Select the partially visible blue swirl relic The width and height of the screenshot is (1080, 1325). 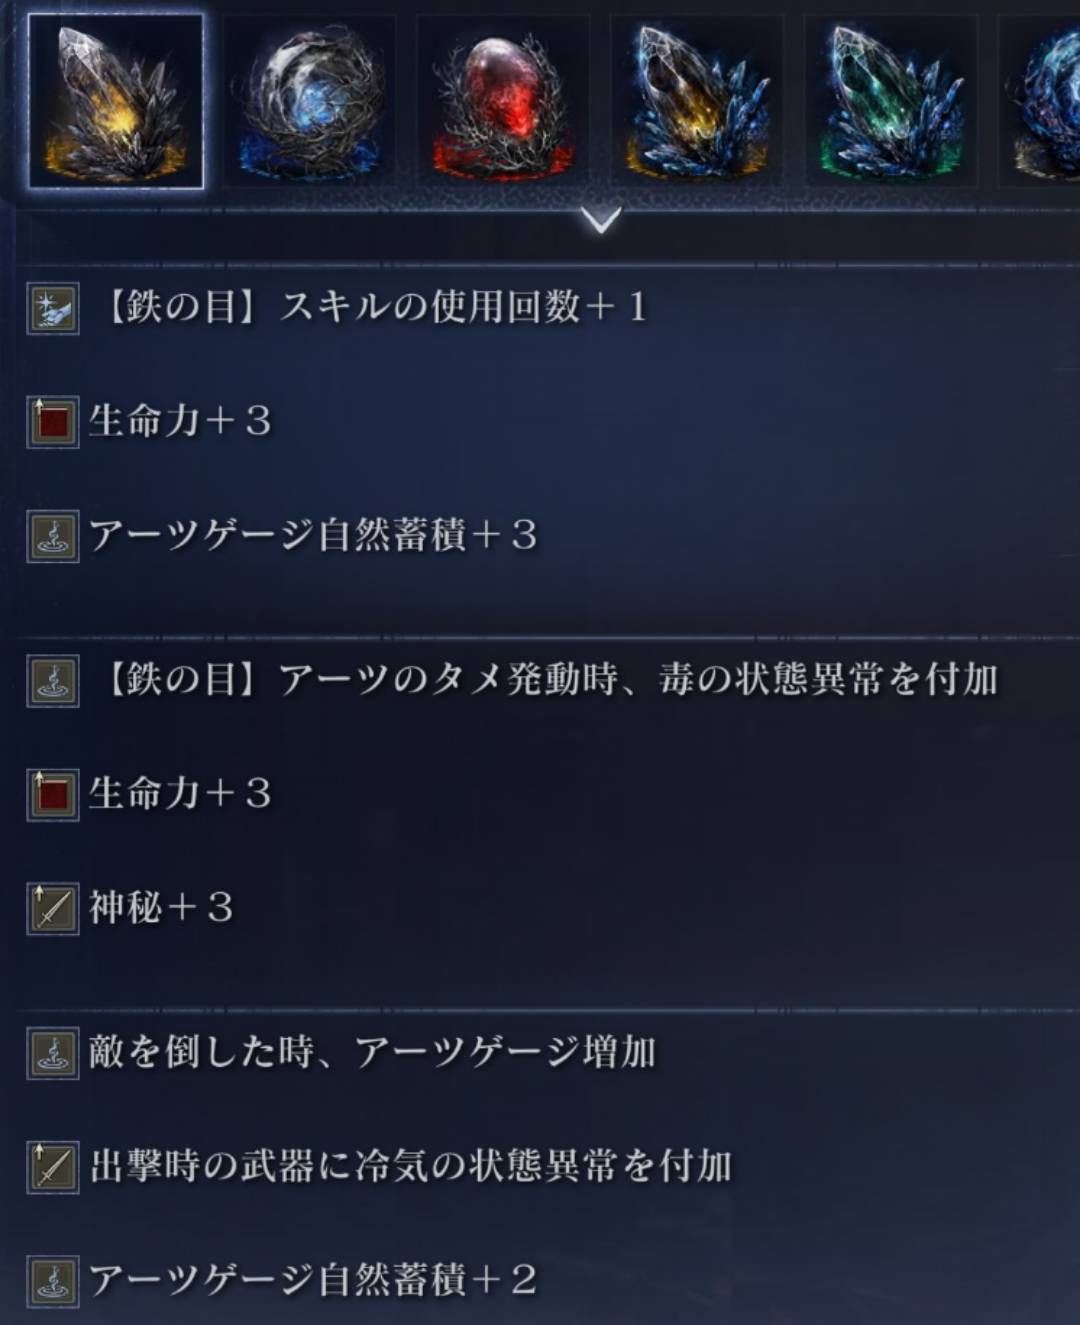pyautogui.click(x=1040, y=102)
